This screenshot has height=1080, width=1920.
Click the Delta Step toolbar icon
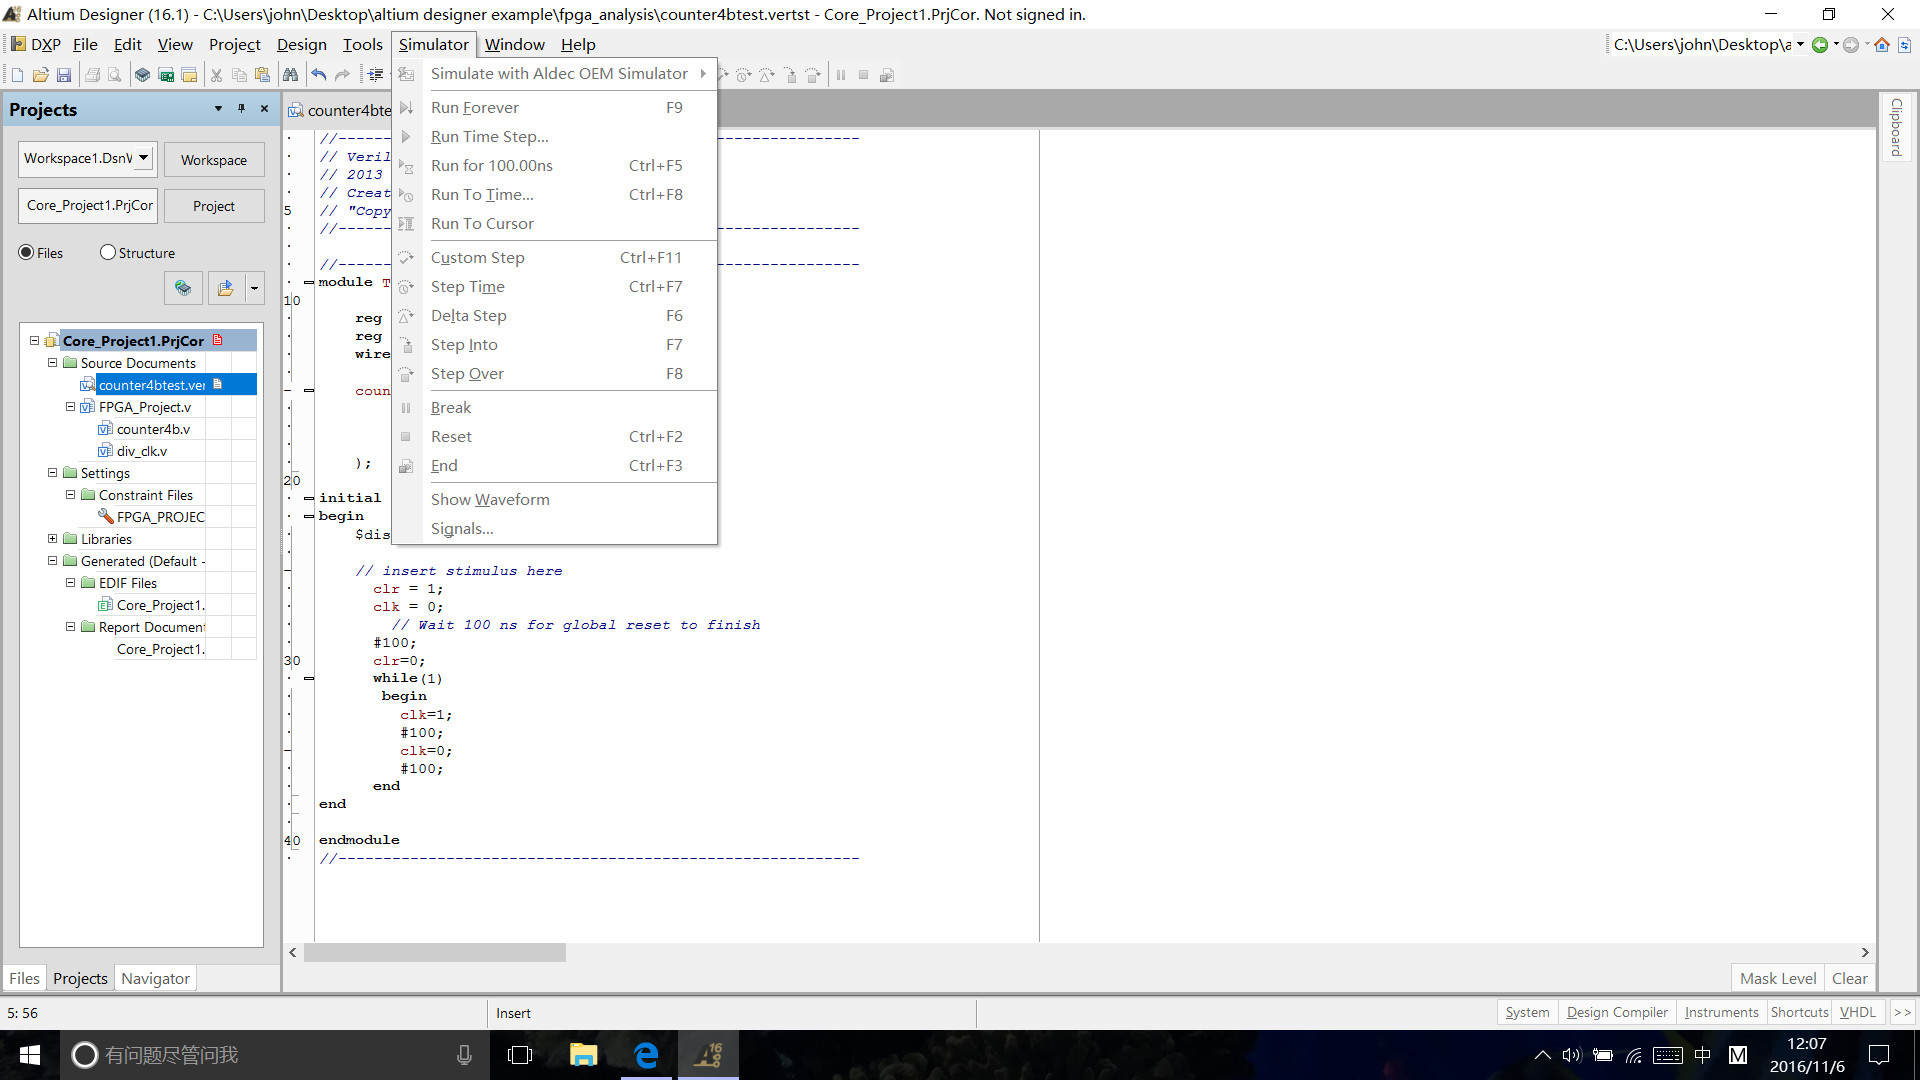(x=766, y=75)
